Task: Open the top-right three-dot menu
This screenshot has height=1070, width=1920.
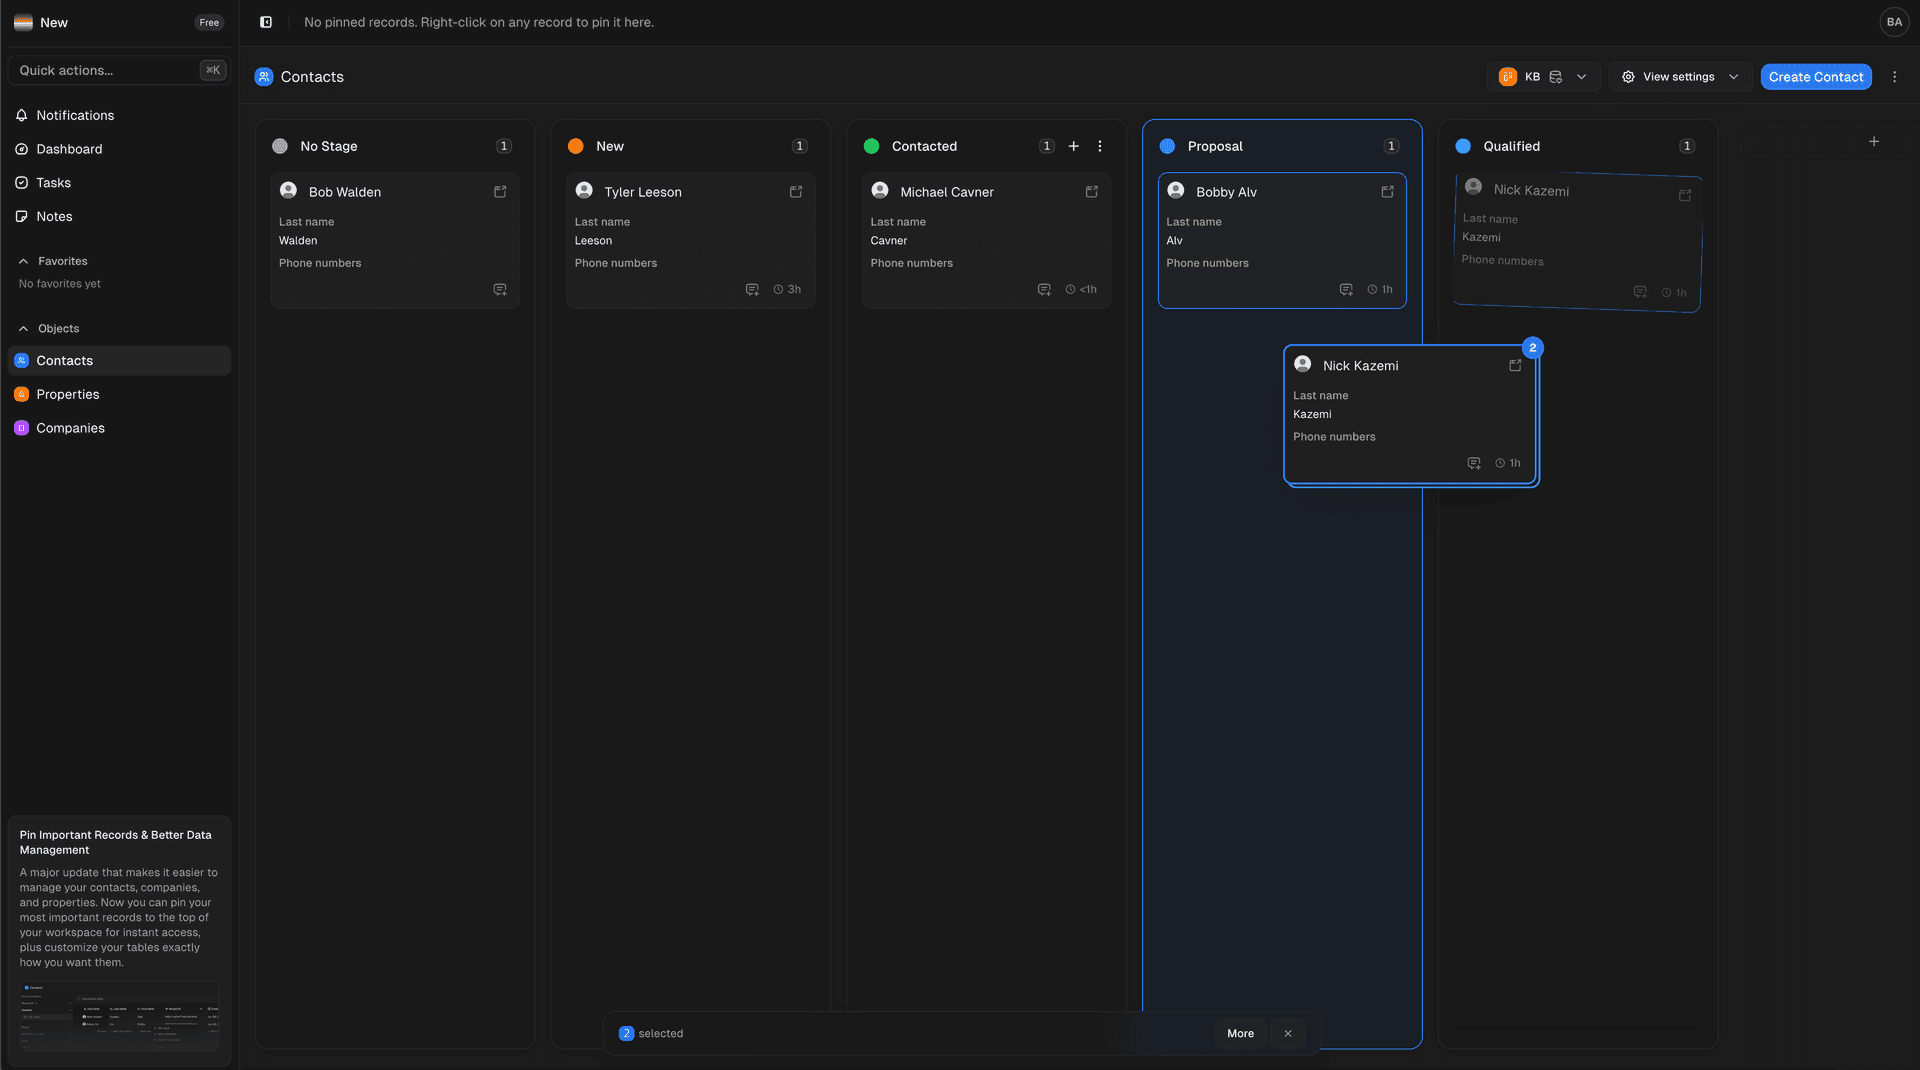Action: [x=1894, y=76]
